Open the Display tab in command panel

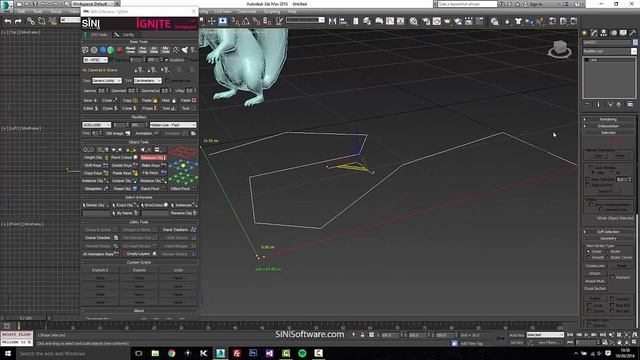tap(623, 33)
